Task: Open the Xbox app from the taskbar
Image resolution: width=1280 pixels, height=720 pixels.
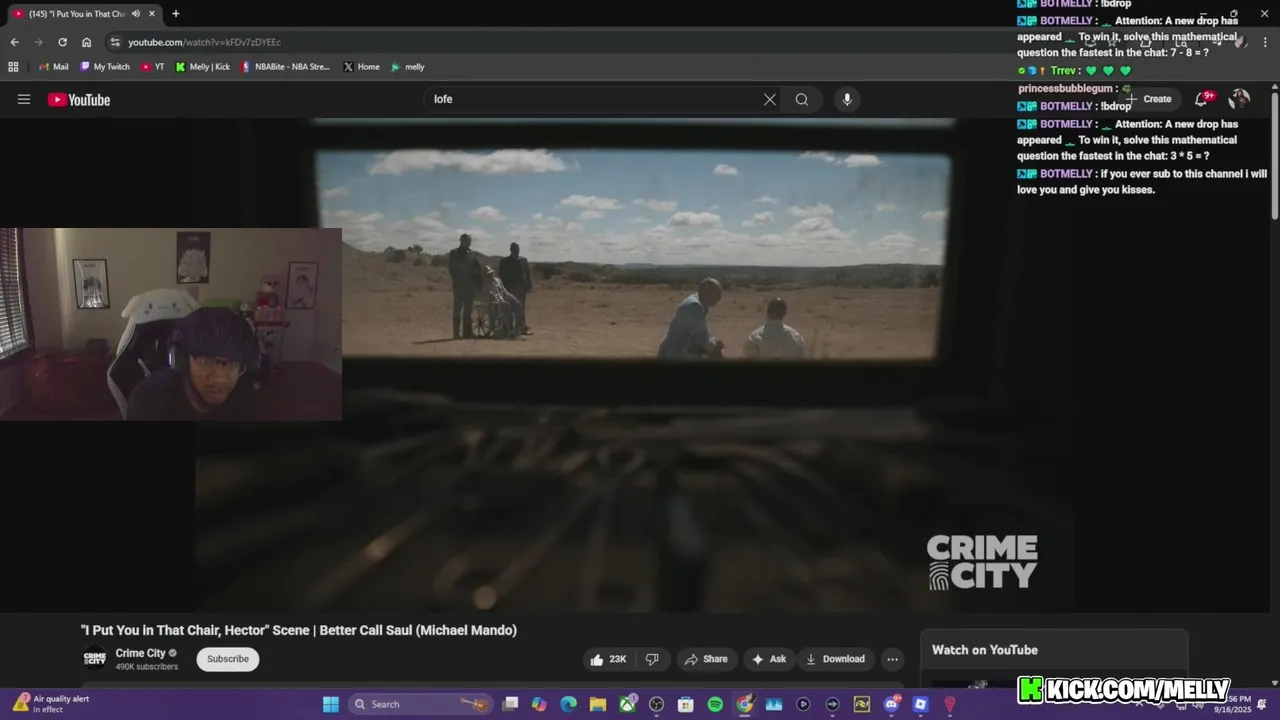Action: (x=627, y=704)
